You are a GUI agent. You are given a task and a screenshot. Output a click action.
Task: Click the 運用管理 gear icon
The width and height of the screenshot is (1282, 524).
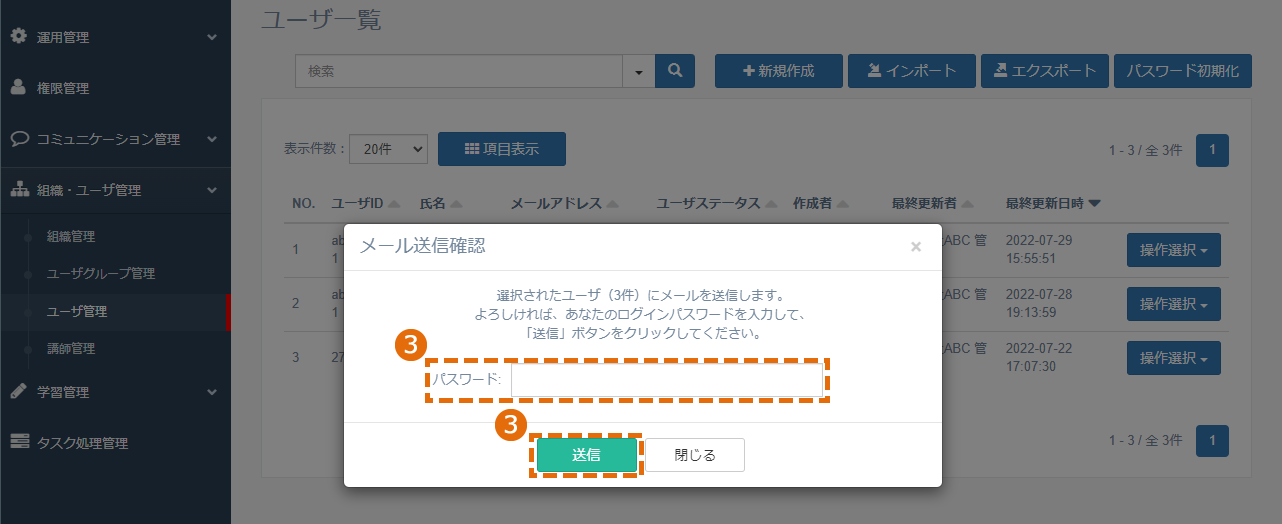click(x=18, y=36)
